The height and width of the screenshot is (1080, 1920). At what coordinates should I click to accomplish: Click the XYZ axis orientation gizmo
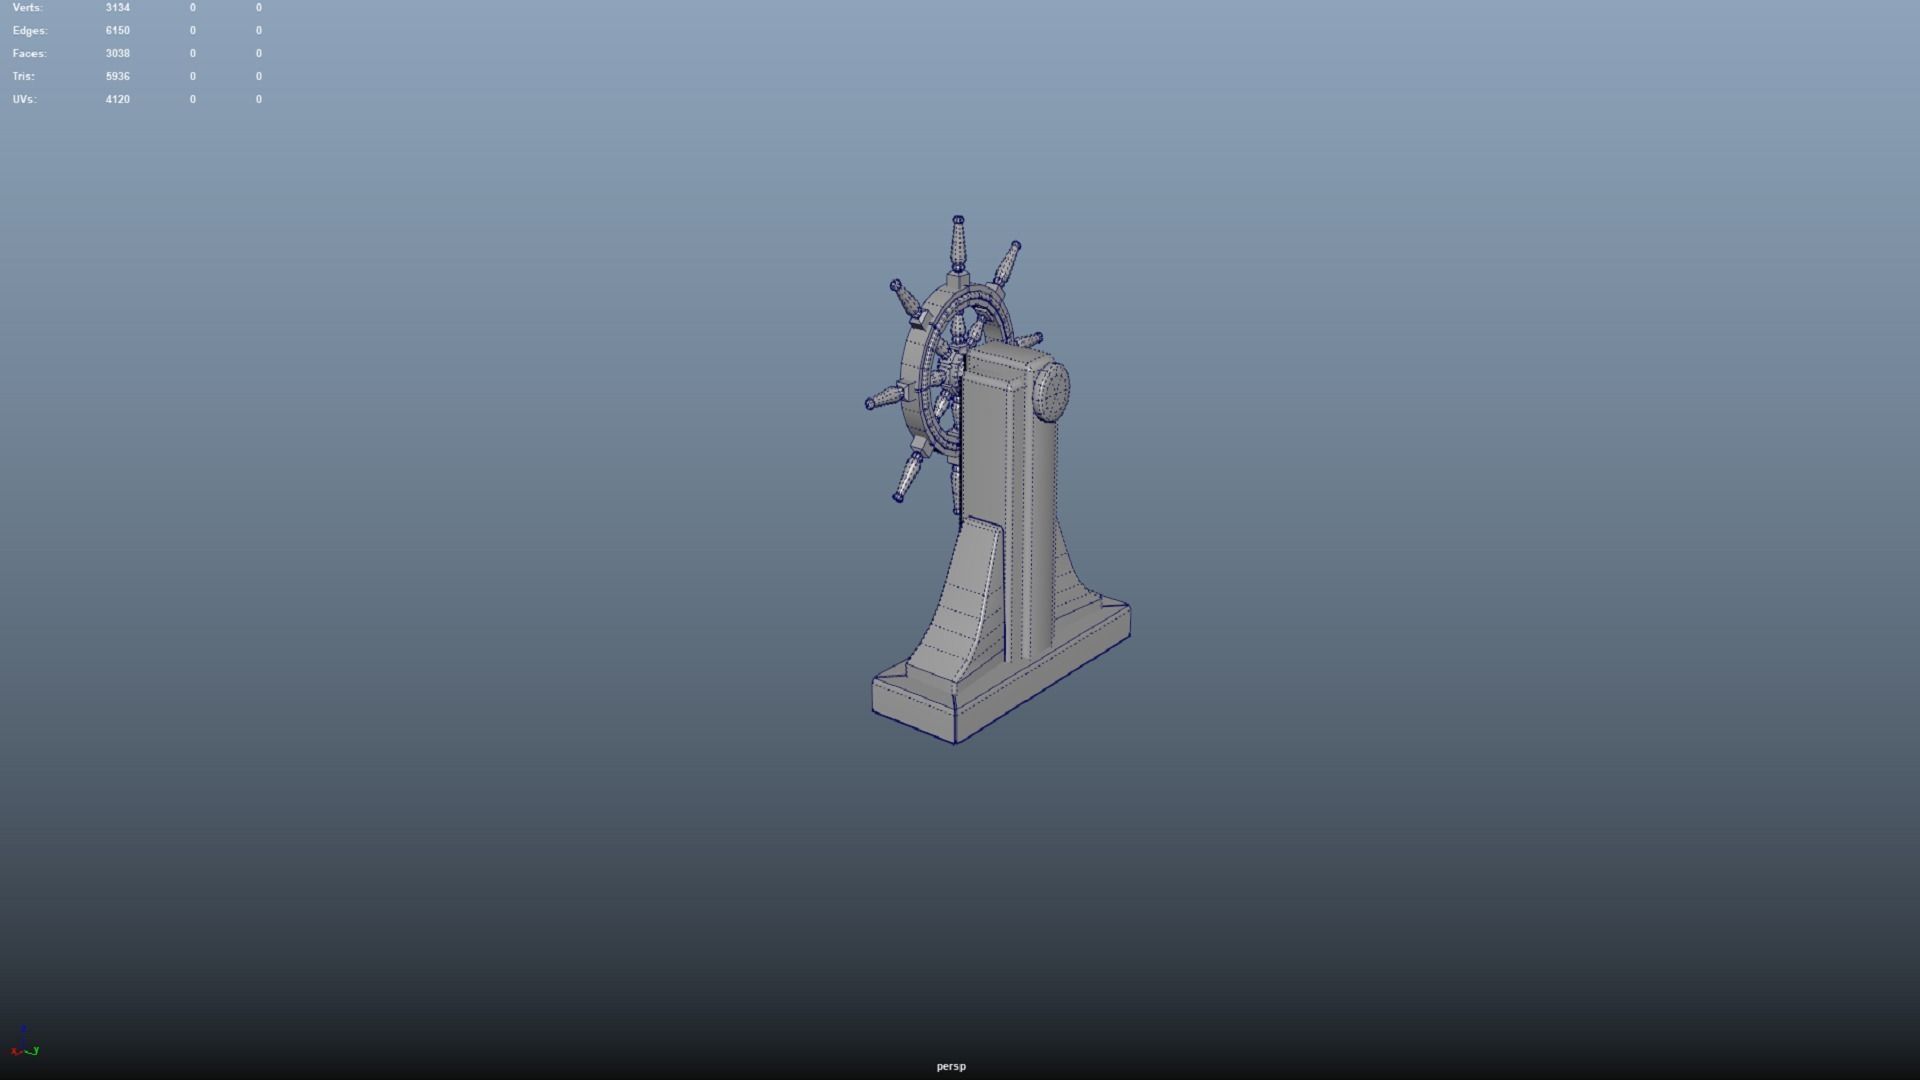(24, 1044)
